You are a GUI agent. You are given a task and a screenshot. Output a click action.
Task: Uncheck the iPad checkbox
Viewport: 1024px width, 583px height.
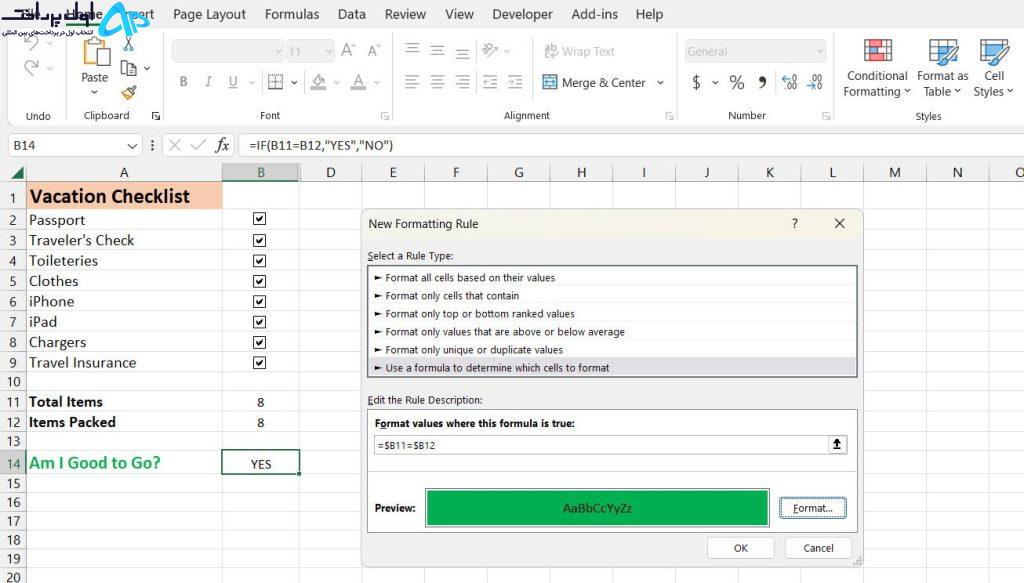pyautogui.click(x=259, y=322)
